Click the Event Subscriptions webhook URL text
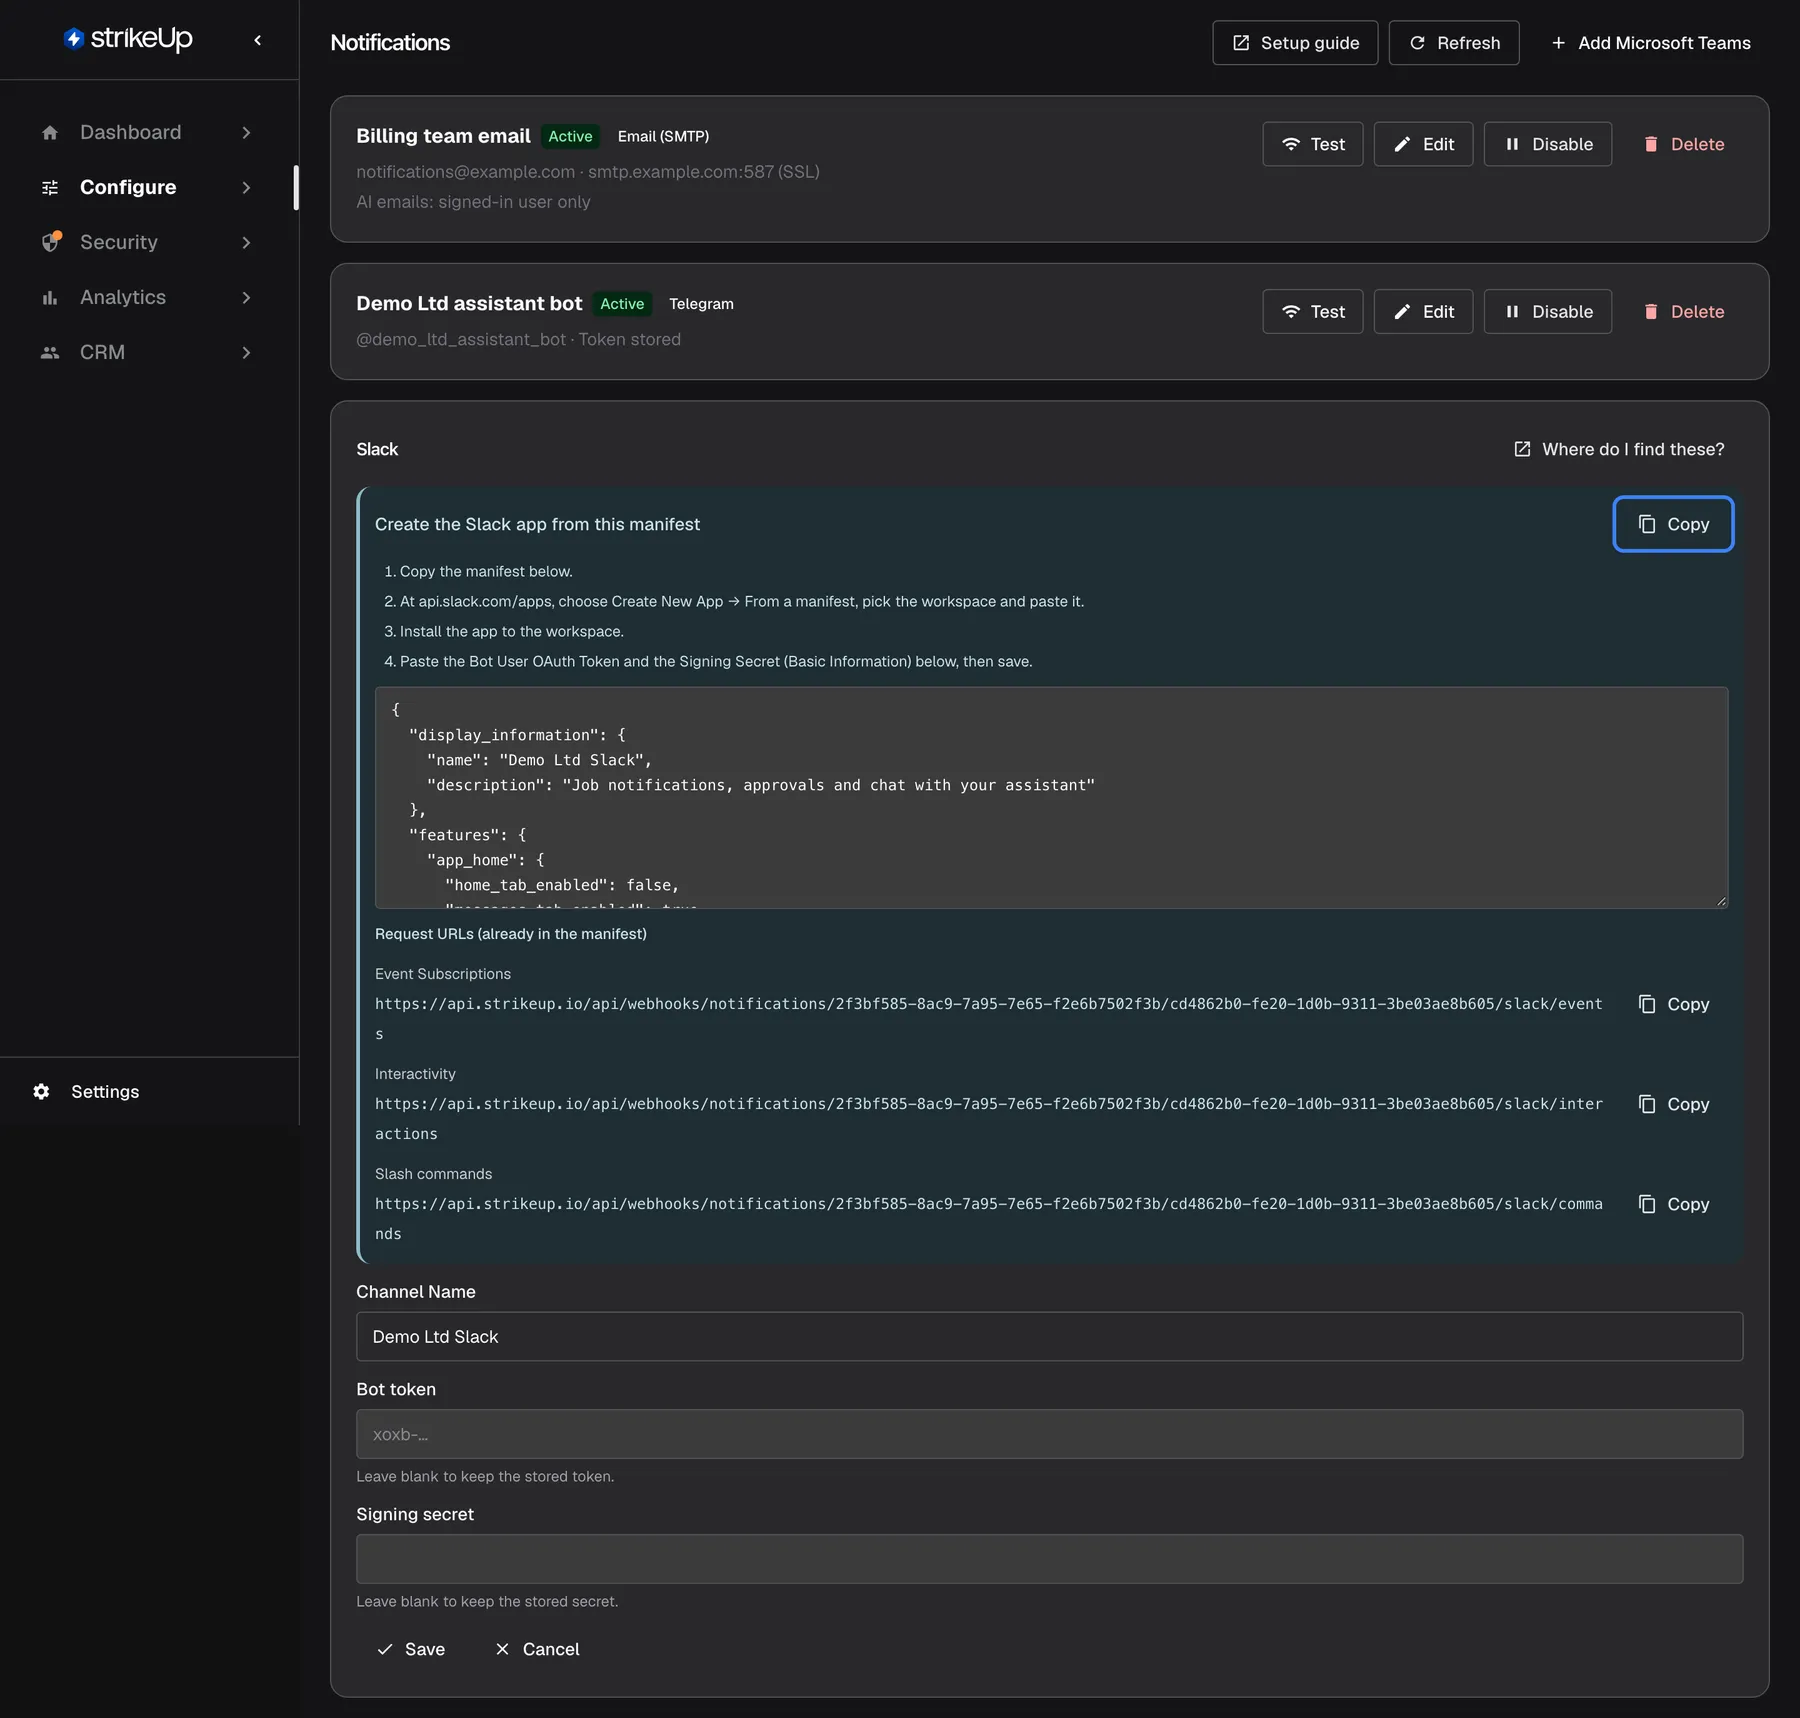The height and width of the screenshot is (1718, 1800). point(989,1018)
